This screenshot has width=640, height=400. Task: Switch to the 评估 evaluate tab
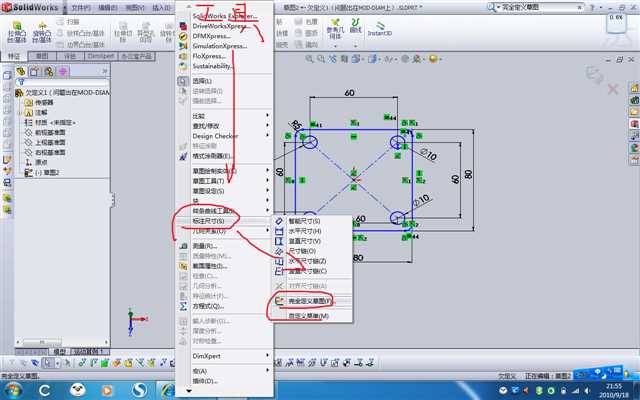pyautogui.click(x=70, y=56)
